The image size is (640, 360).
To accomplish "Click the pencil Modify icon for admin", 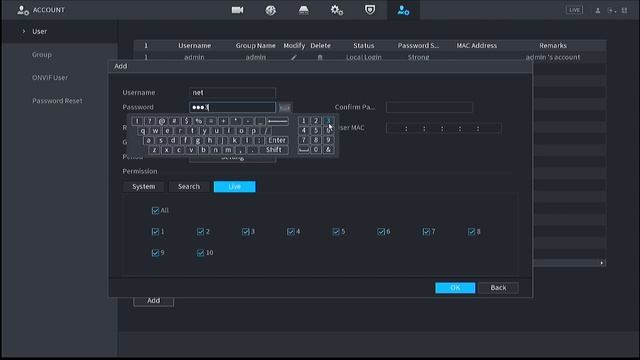I will tap(293, 57).
